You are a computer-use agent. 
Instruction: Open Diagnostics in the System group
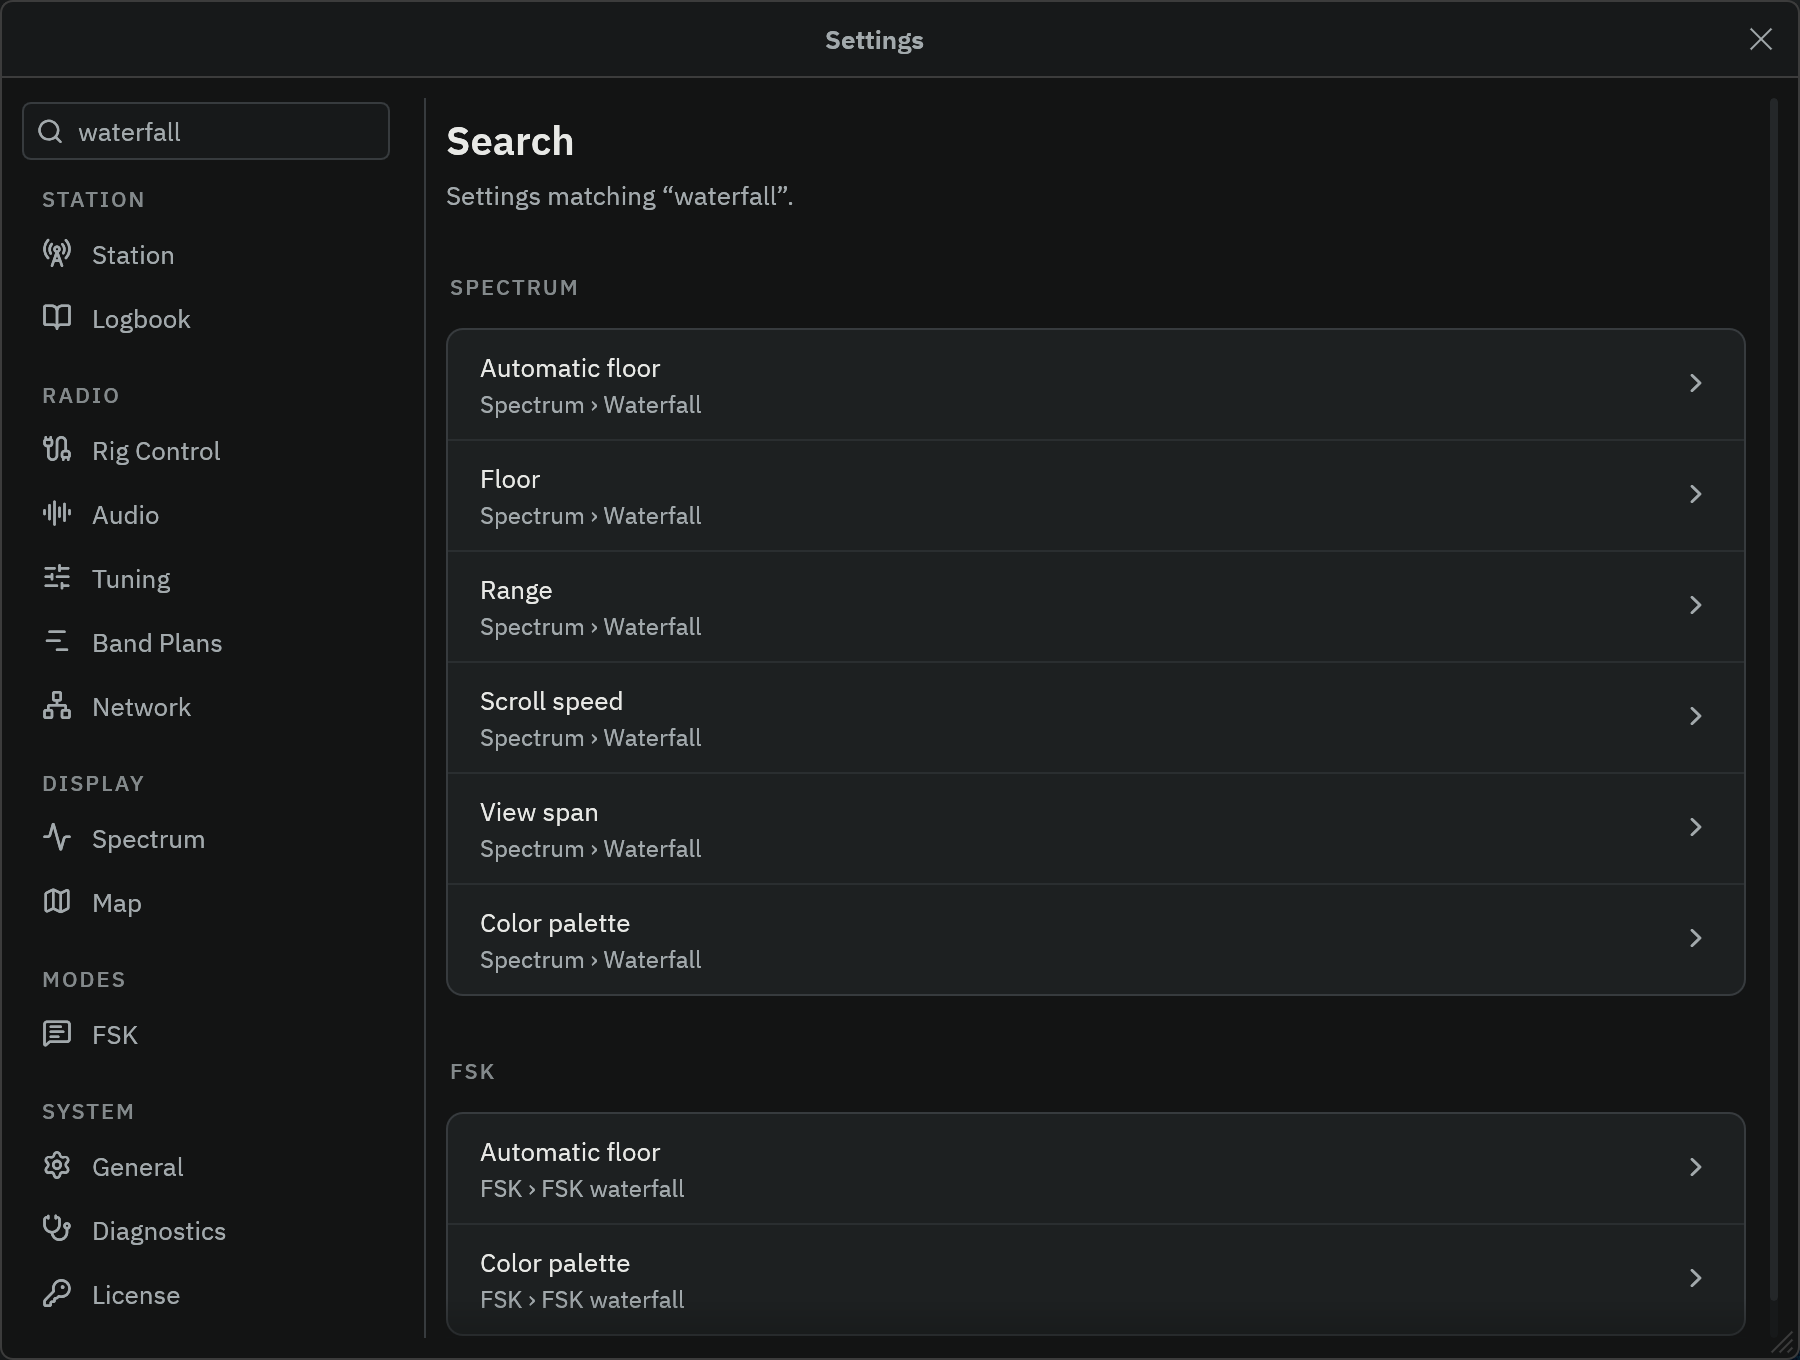click(x=206, y=1231)
